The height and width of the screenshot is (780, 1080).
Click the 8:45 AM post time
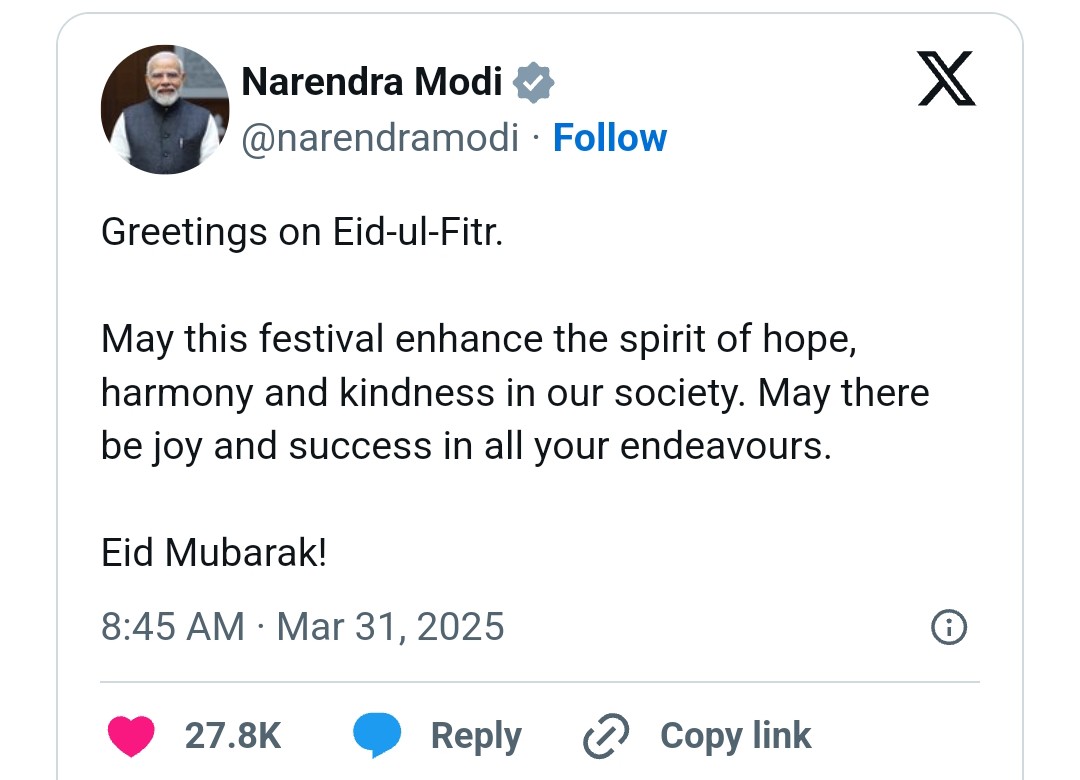pyautogui.click(x=172, y=627)
